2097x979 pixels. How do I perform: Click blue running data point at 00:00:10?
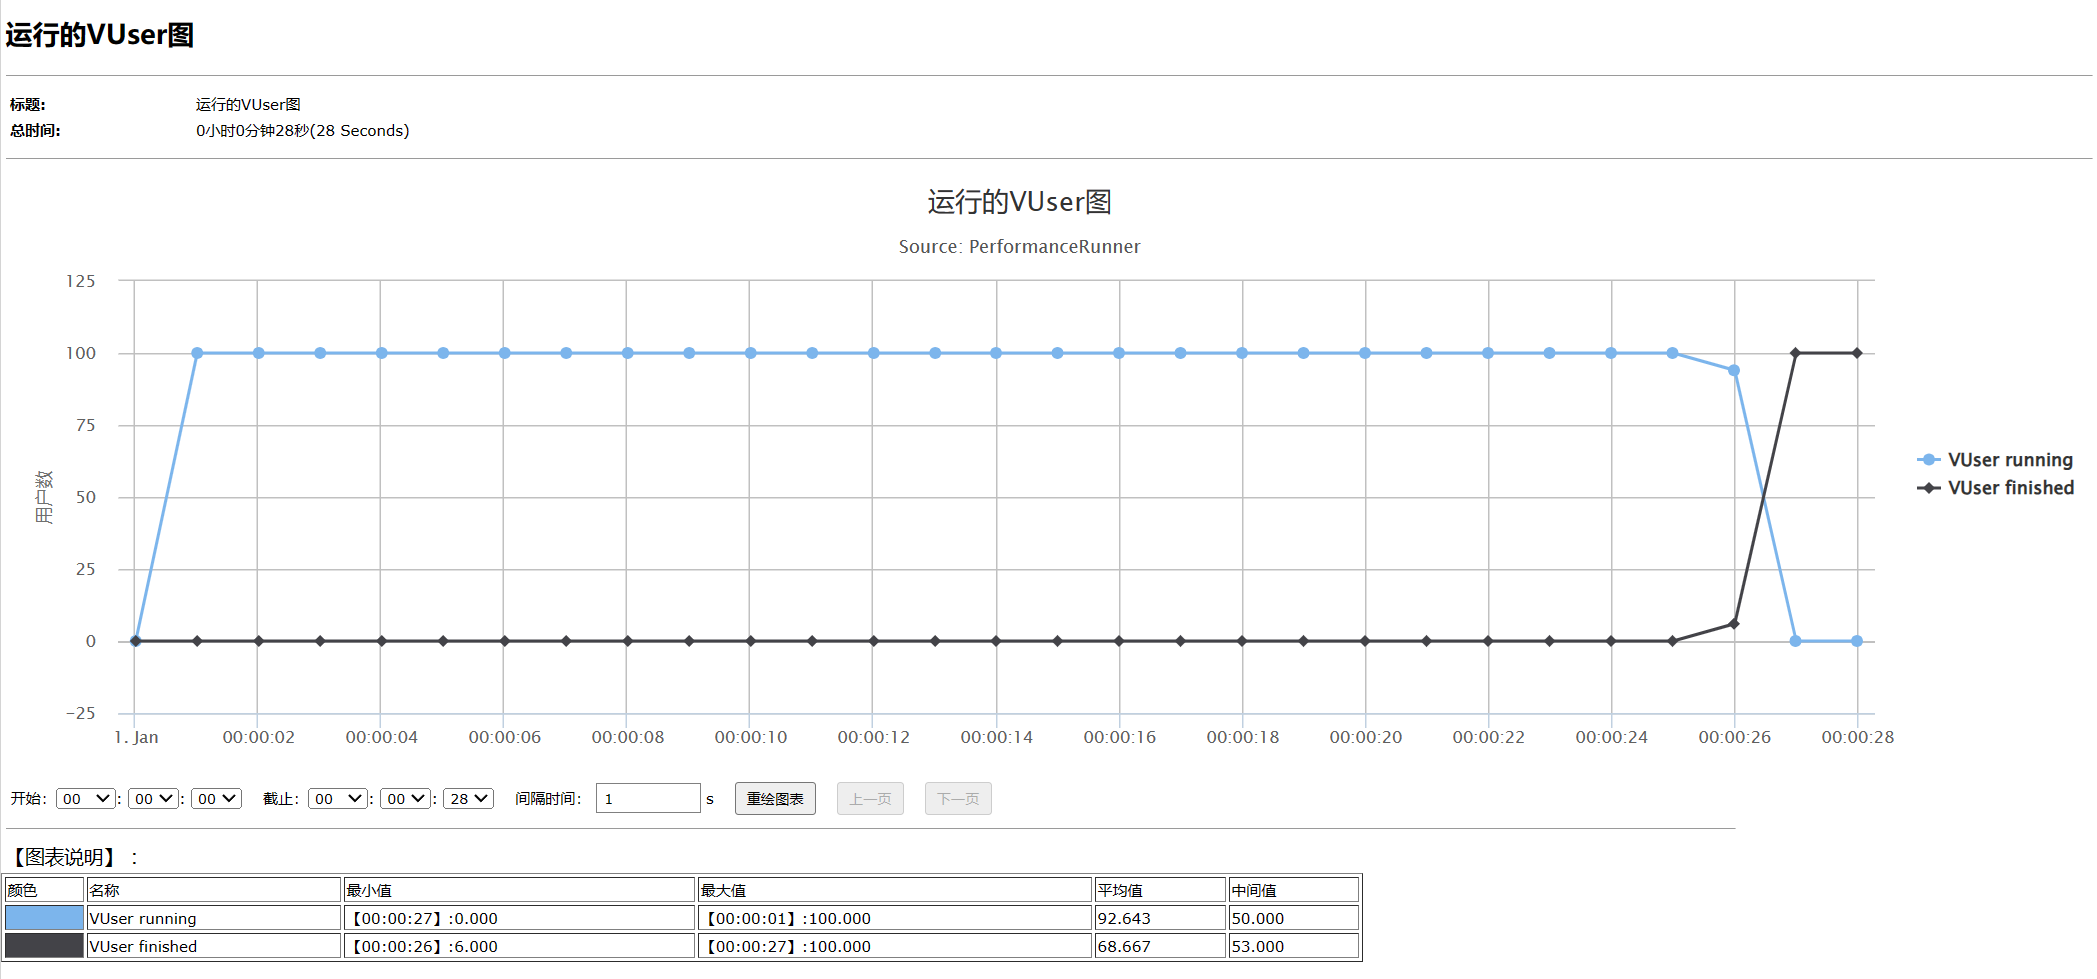[750, 353]
